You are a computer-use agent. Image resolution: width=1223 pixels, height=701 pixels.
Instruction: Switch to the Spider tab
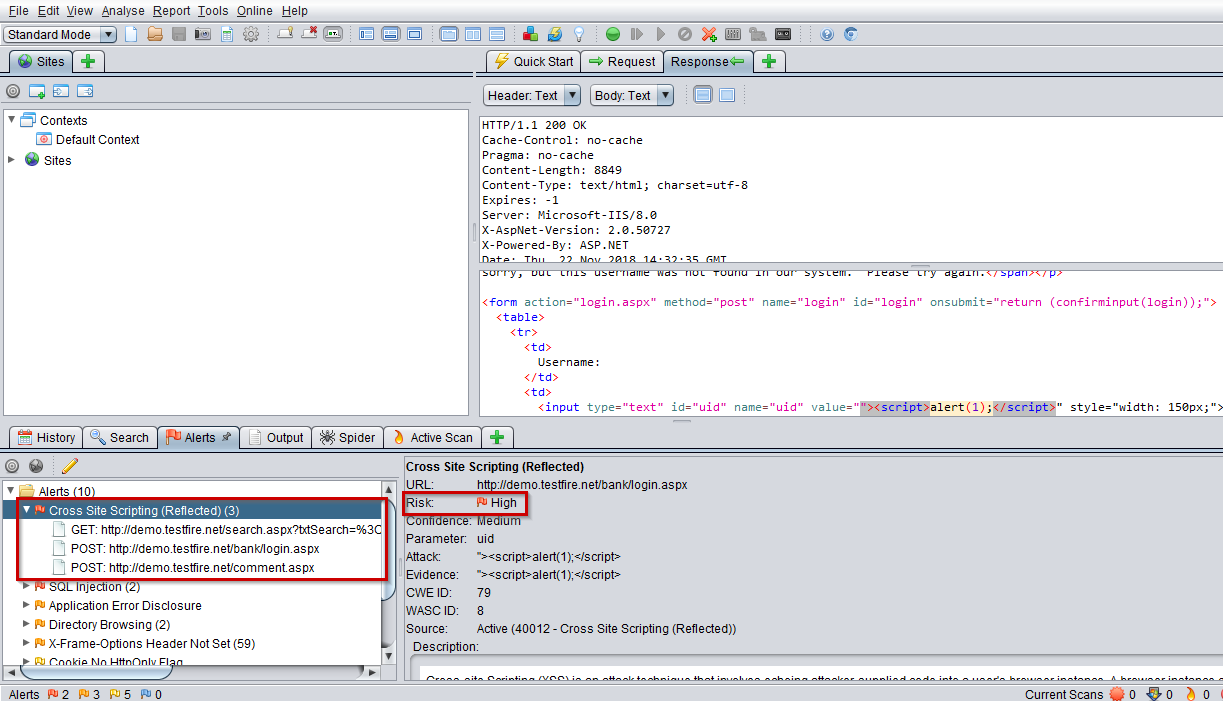click(x=348, y=437)
